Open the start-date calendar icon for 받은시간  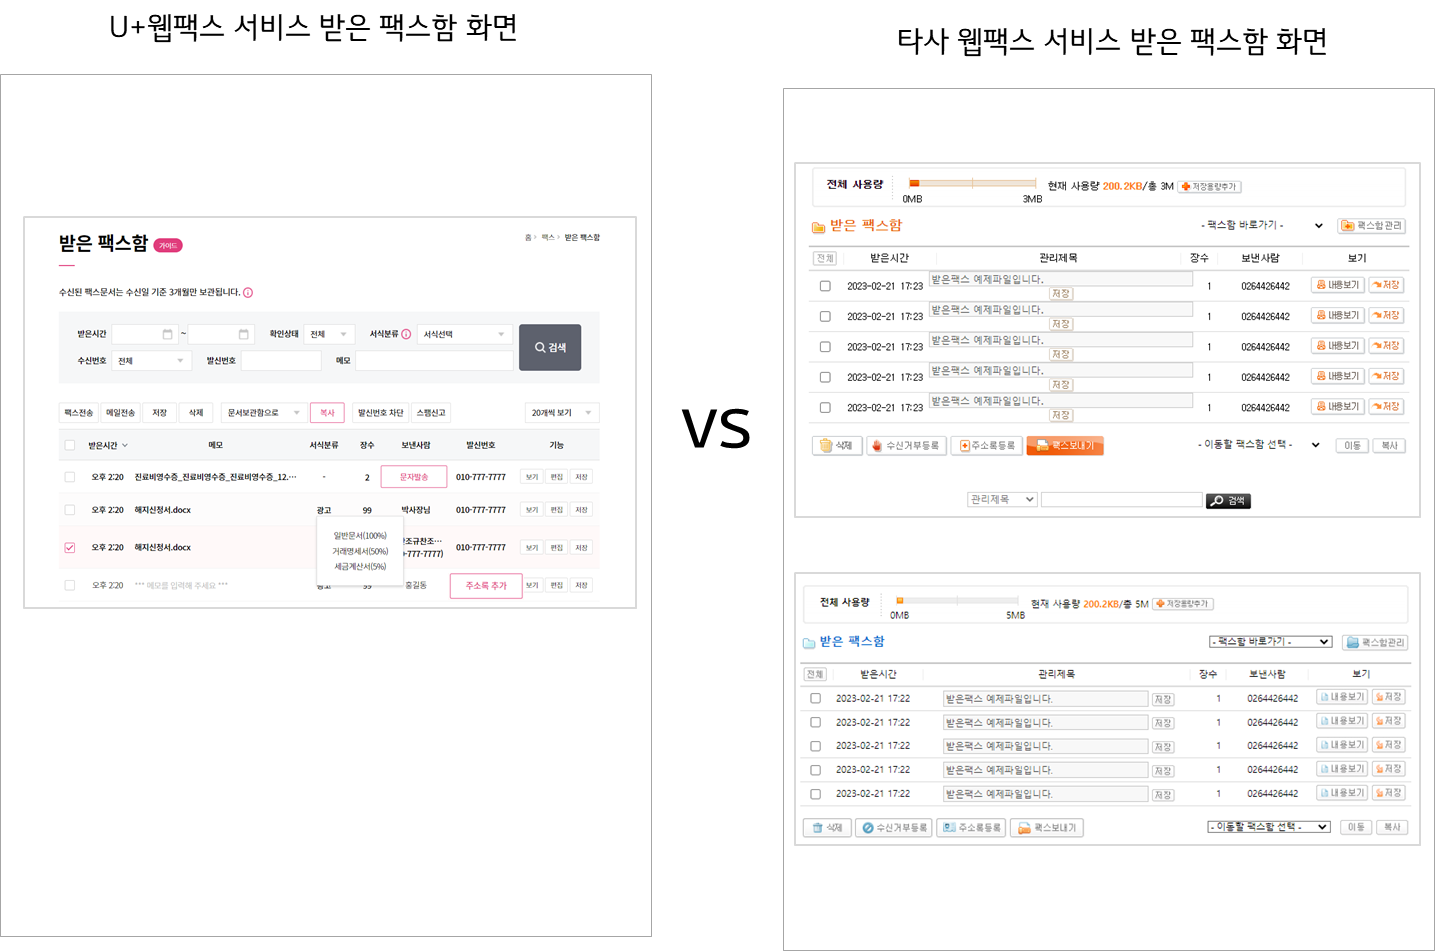(x=167, y=334)
